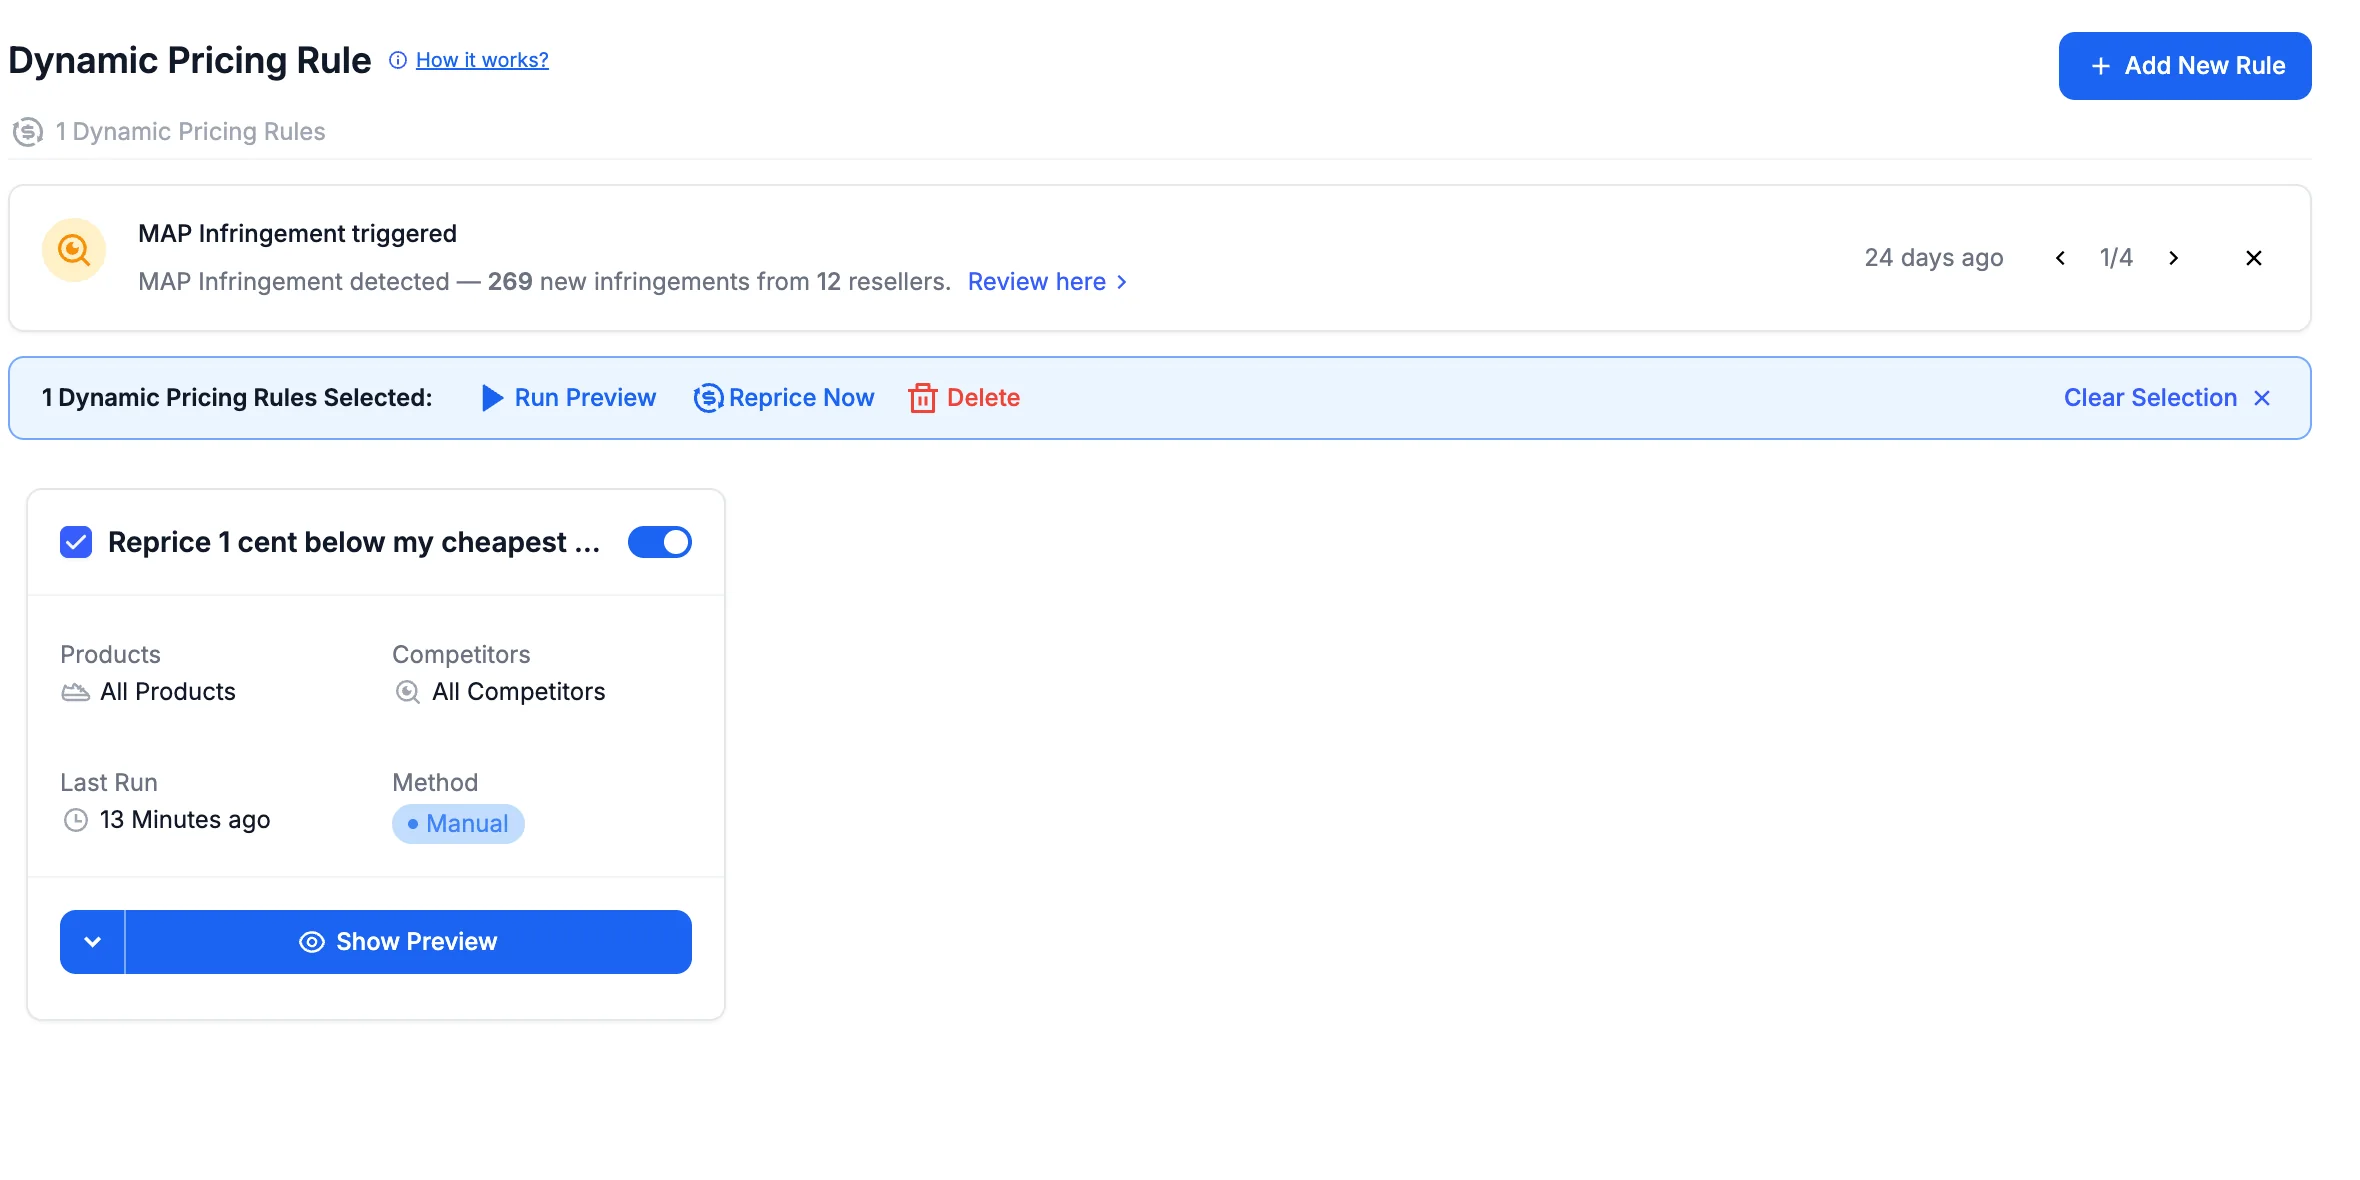Viewport: 2360px width, 1180px height.
Task: Dismiss the MAP Infringement notification
Action: (2254, 258)
